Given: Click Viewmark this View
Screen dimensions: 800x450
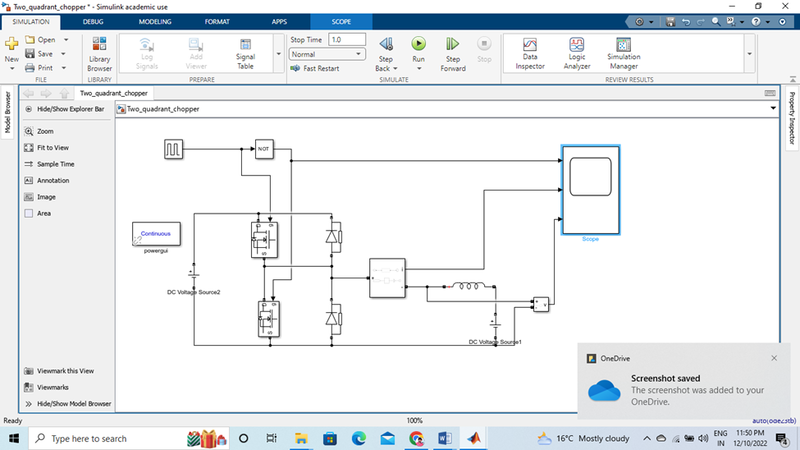Looking at the screenshot, I should 59,371.
